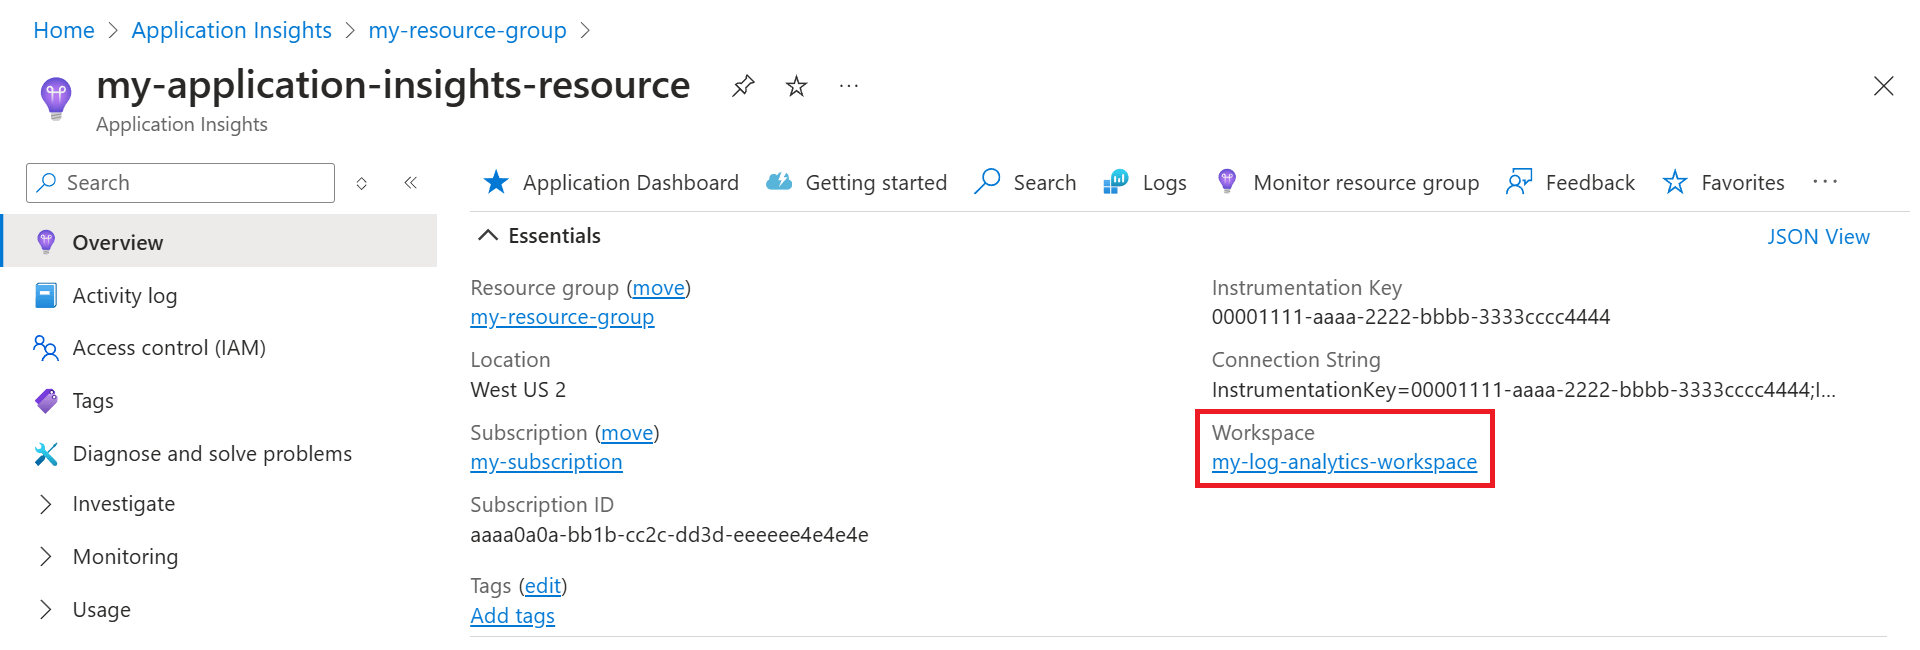The height and width of the screenshot is (650, 1920).
Task: Click the JSON View link
Action: point(1817,237)
